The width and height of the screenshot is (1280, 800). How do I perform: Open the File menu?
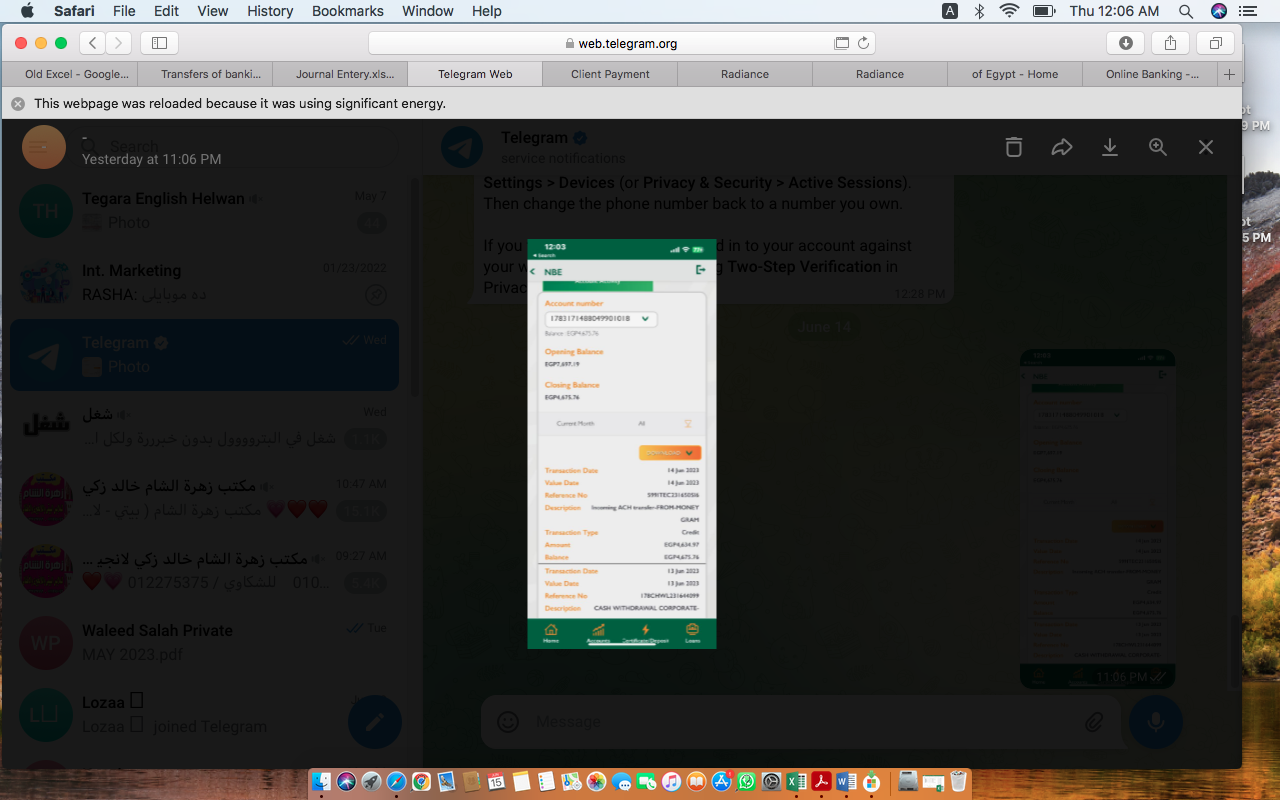[x=124, y=11]
